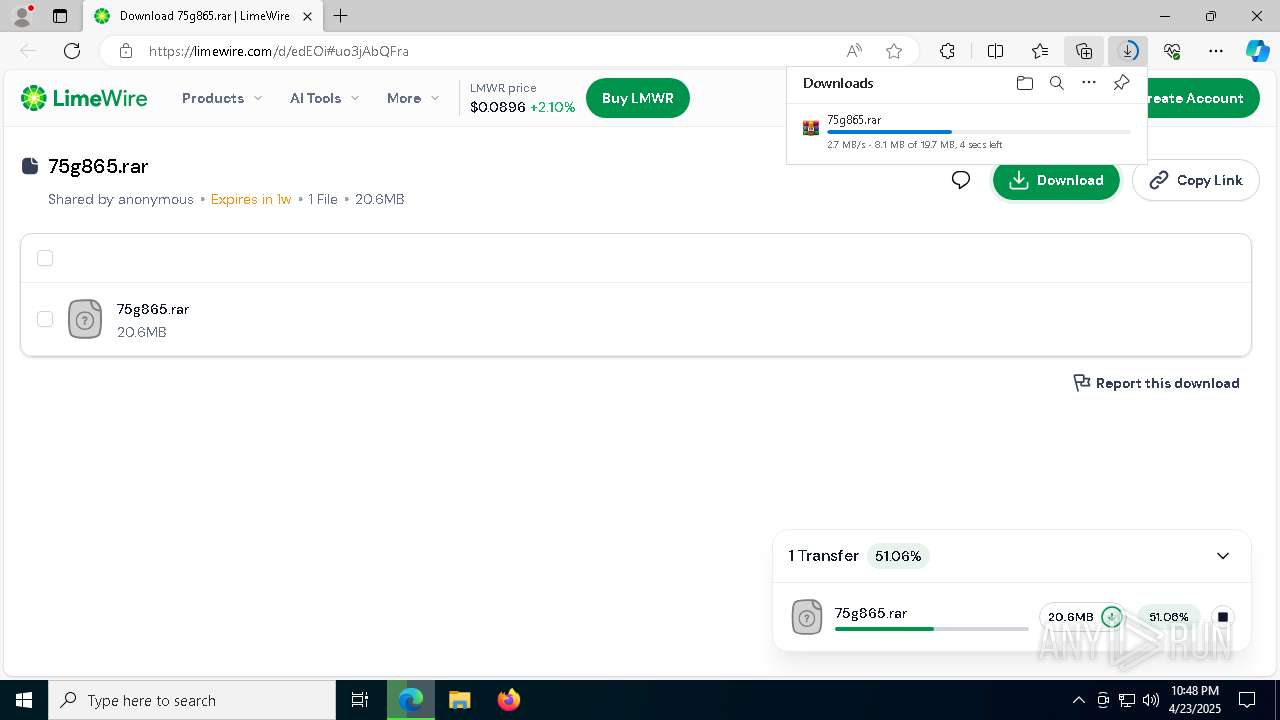Viewport: 1280px width, 720px height.
Task: View site information lock icon
Action: tap(125, 51)
